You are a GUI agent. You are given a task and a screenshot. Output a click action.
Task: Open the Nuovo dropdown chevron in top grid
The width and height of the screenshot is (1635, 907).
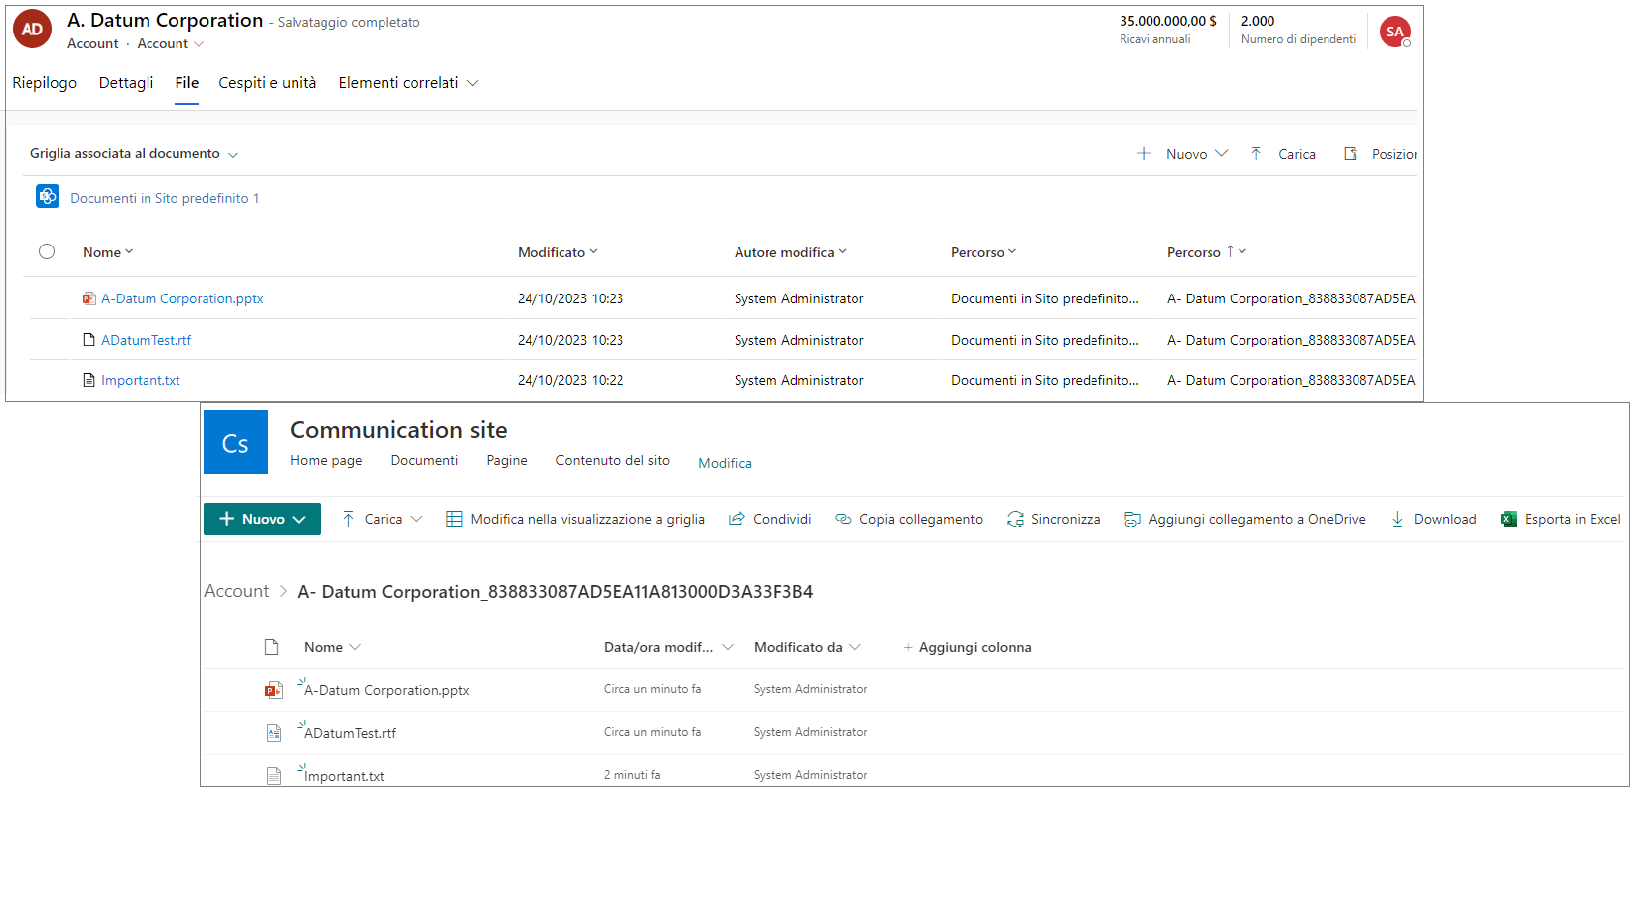1221,153
